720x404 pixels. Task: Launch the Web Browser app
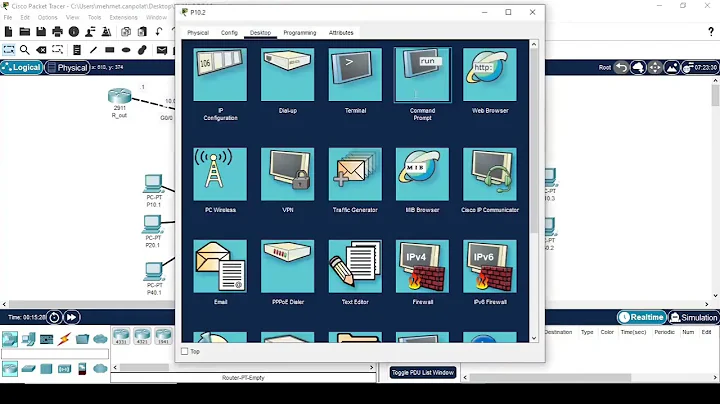click(x=490, y=75)
